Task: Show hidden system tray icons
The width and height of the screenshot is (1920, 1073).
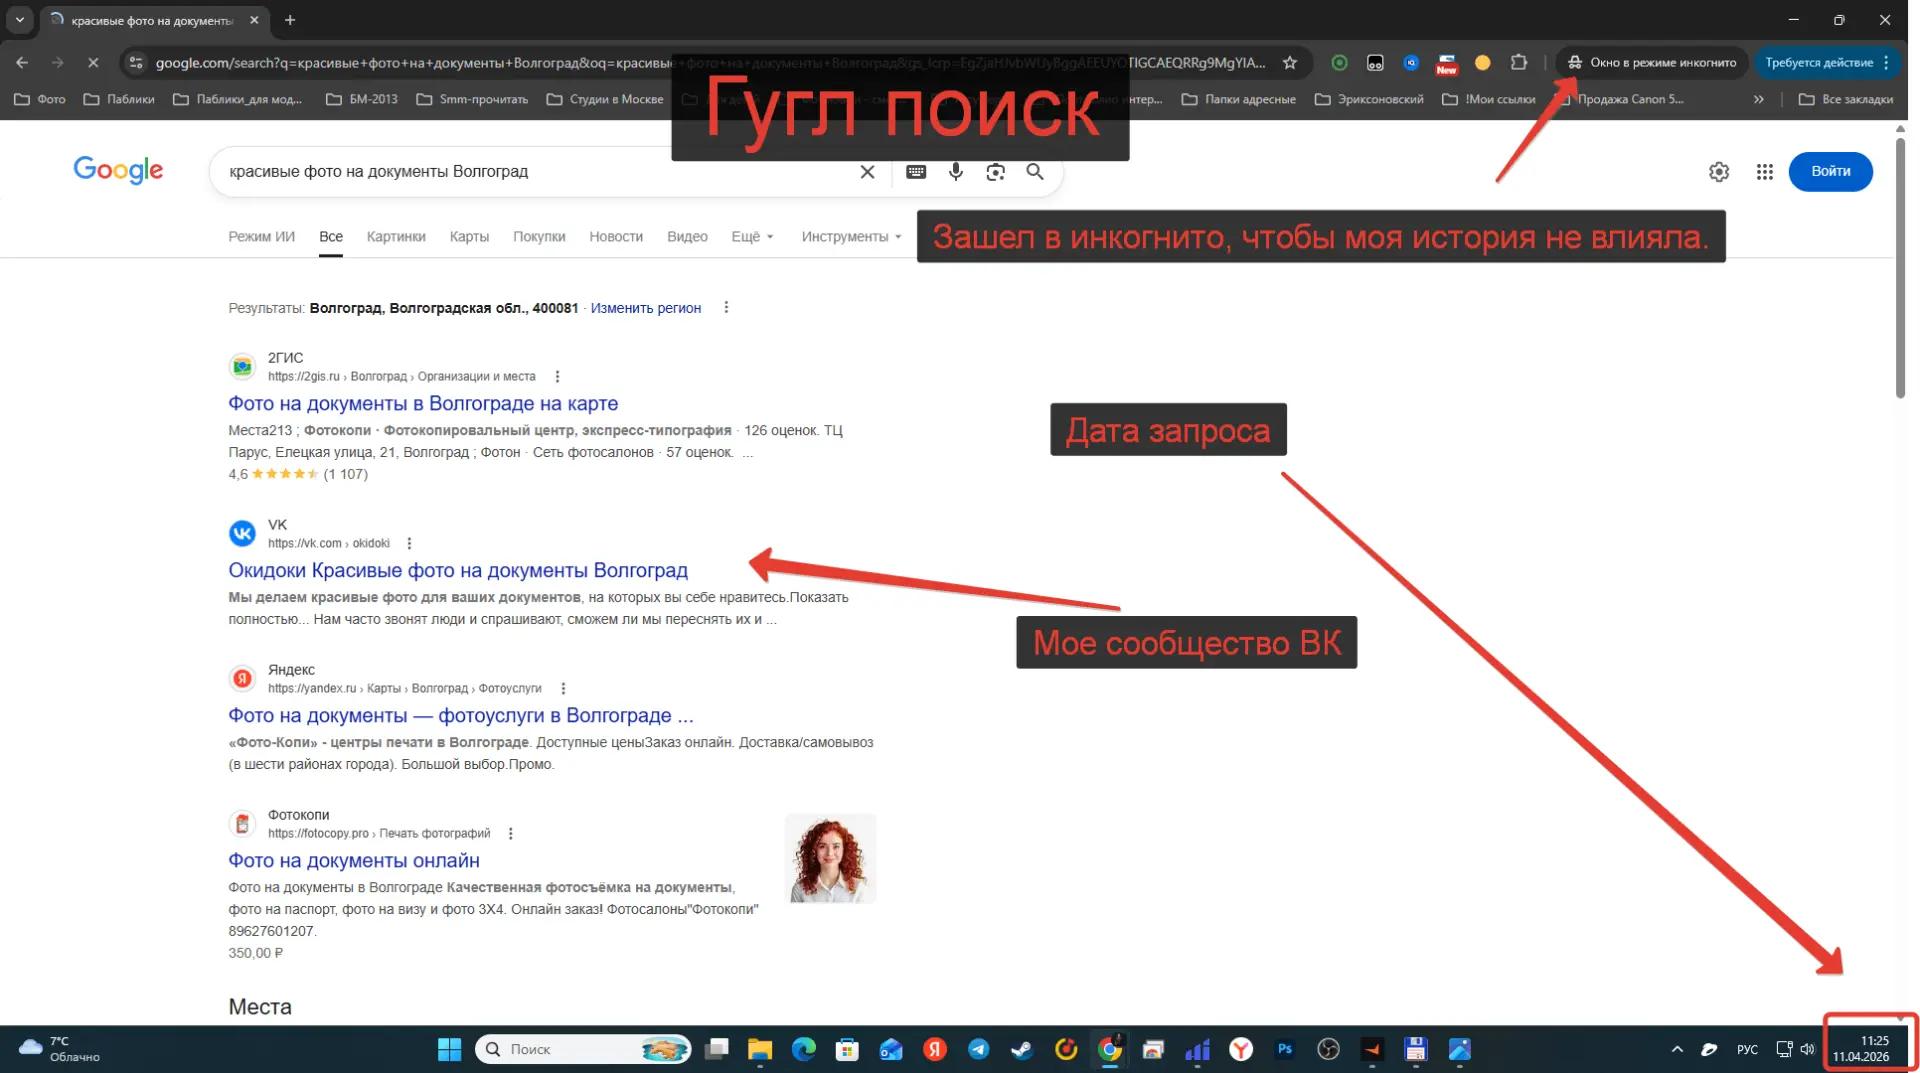Action: [1677, 1049]
